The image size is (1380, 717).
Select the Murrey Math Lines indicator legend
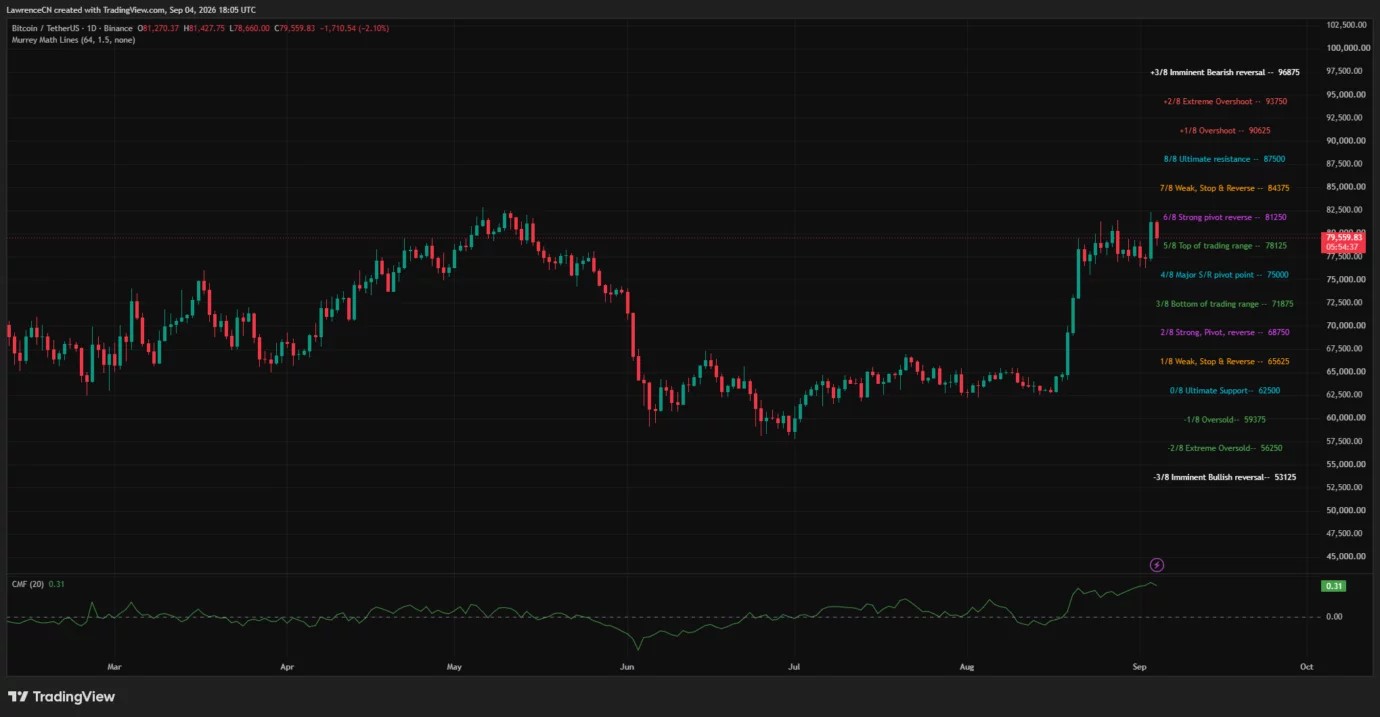click(x=73, y=40)
